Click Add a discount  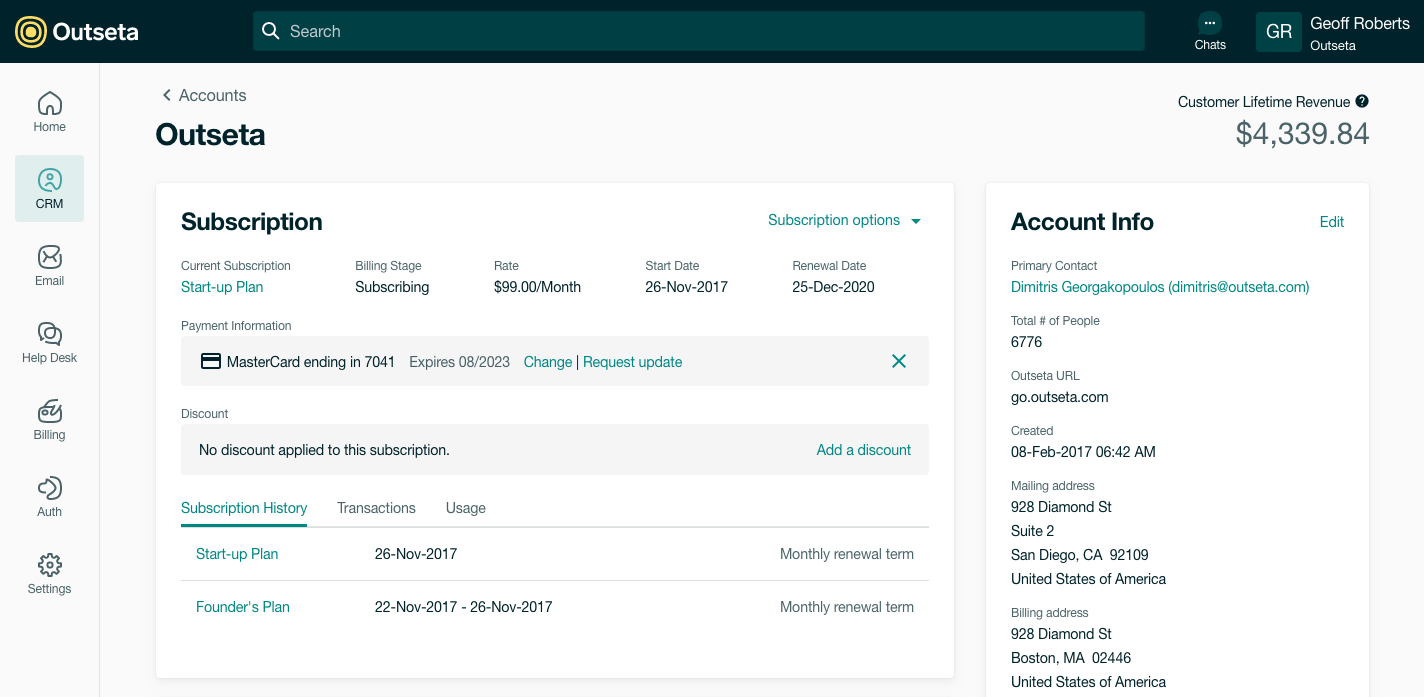(x=863, y=450)
